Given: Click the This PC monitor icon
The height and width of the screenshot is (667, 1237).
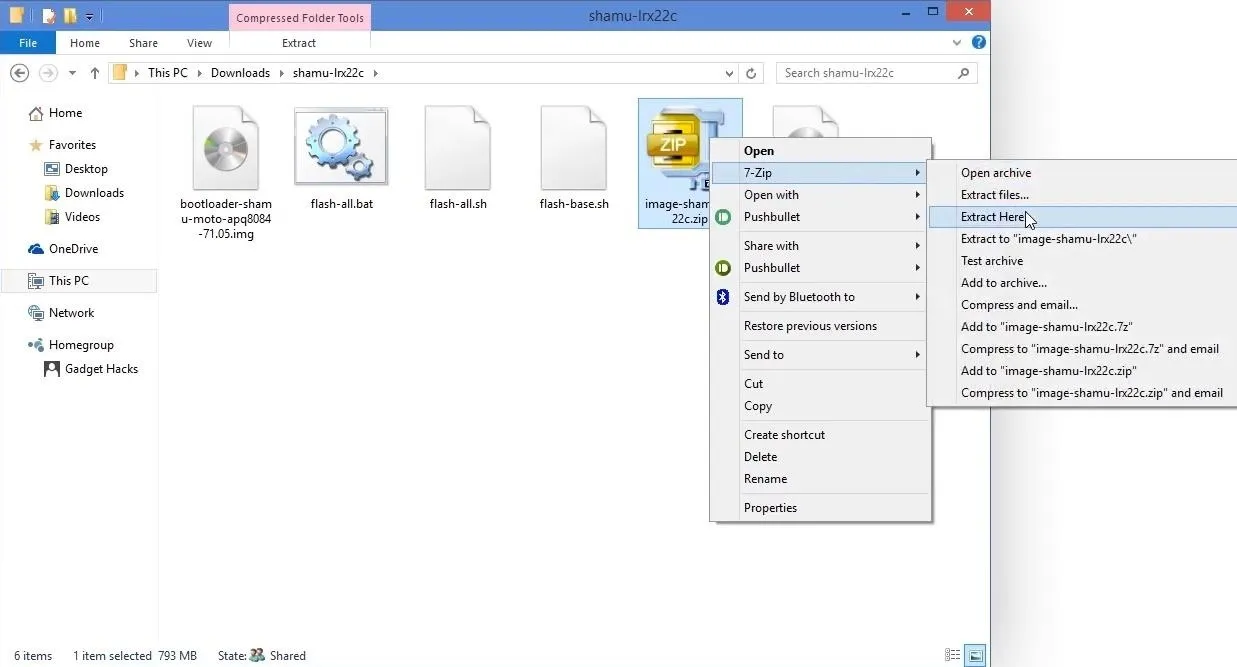Looking at the screenshot, I should [x=36, y=281].
